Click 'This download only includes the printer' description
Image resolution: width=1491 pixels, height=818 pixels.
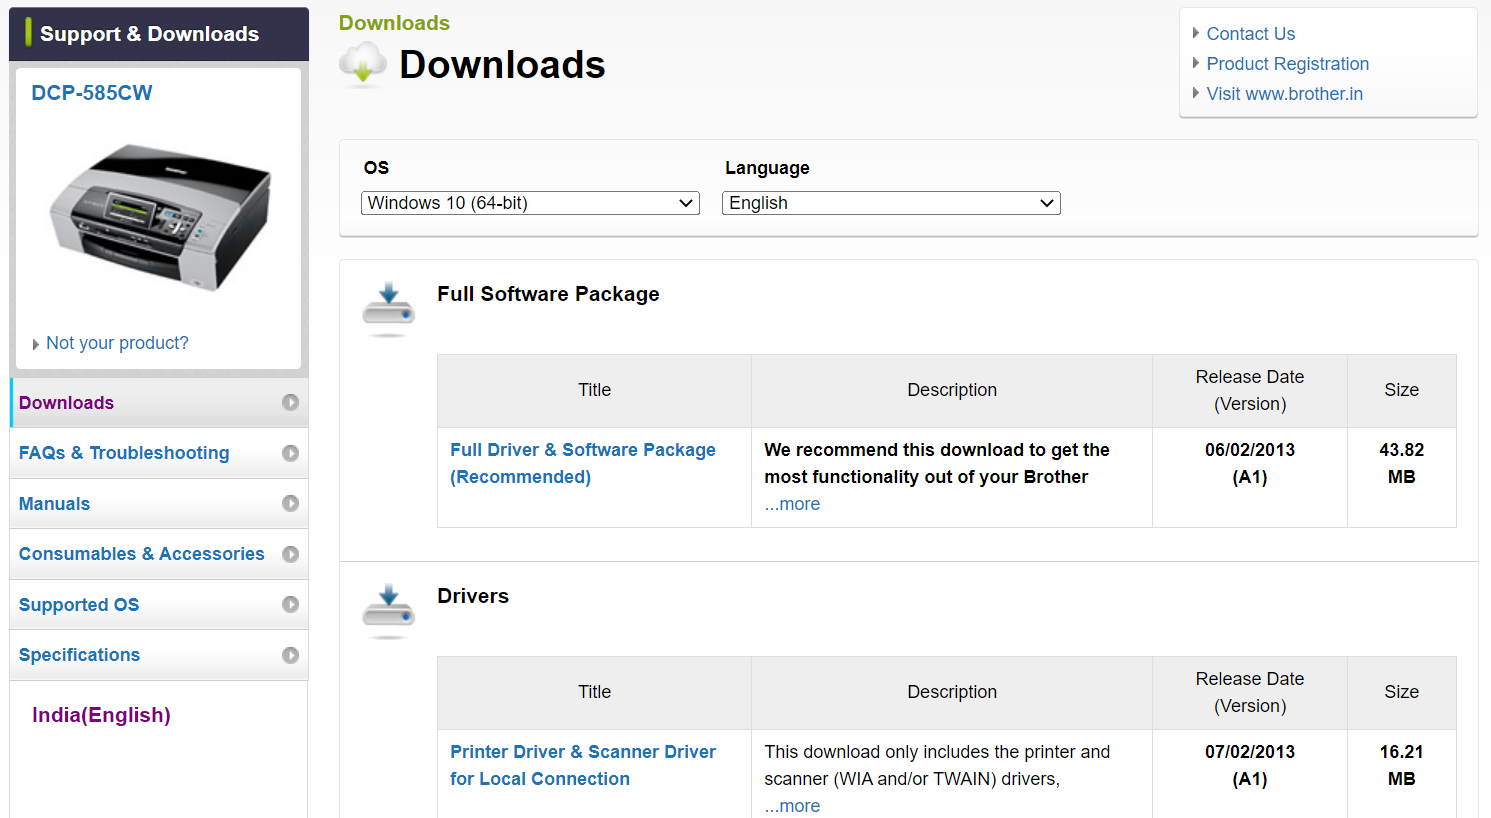(937, 765)
